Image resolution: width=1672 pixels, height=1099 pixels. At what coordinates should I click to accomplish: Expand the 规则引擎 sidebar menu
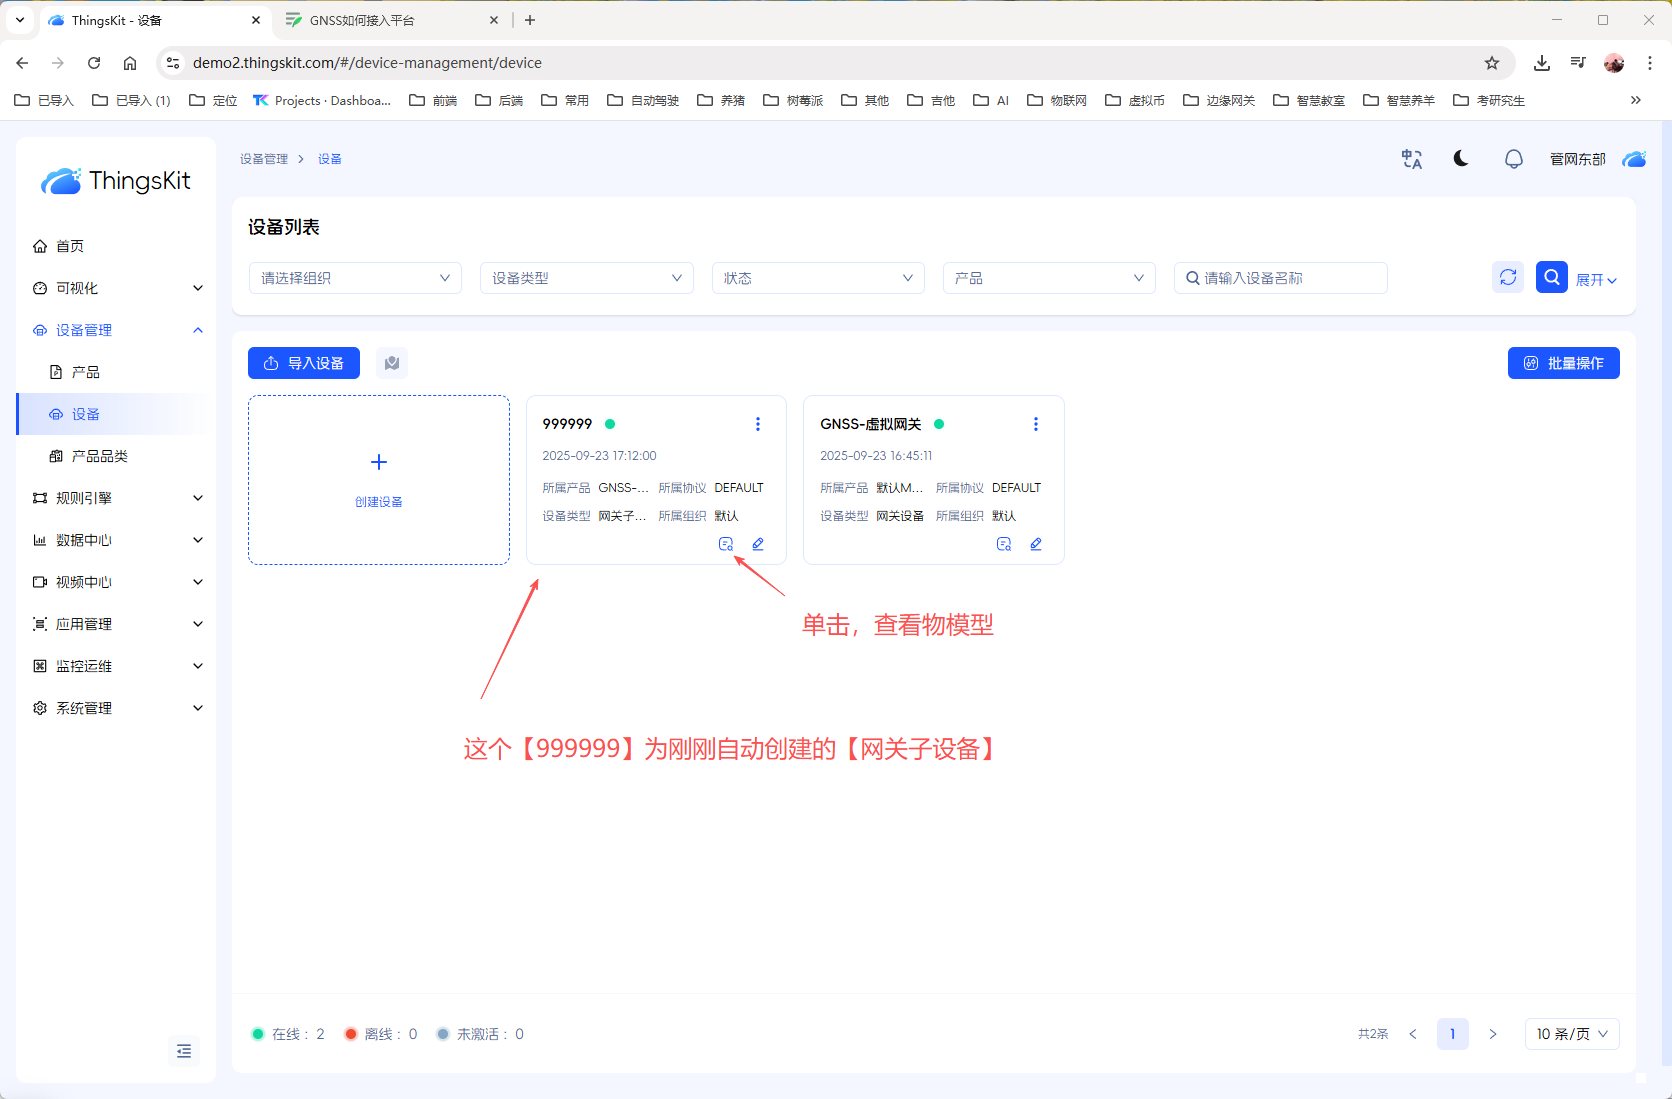(x=116, y=498)
